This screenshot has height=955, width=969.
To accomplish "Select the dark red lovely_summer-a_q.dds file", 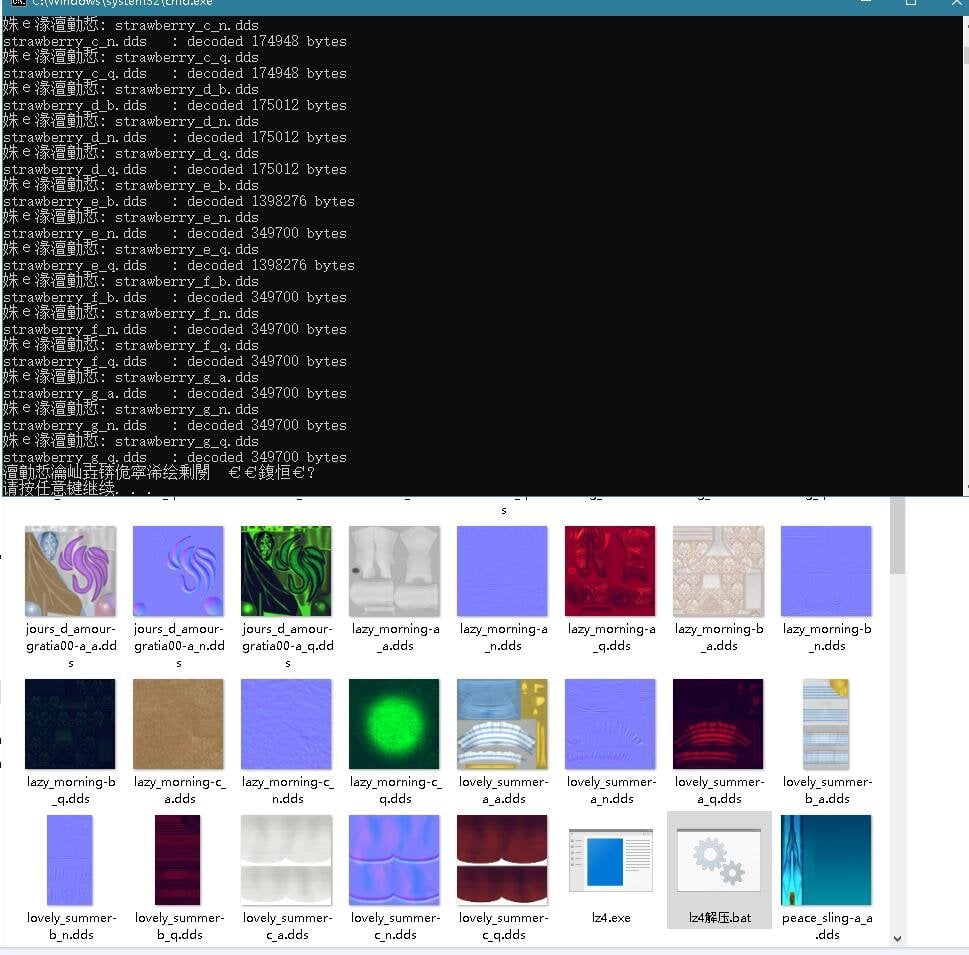I will pyautogui.click(x=718, y=724).
